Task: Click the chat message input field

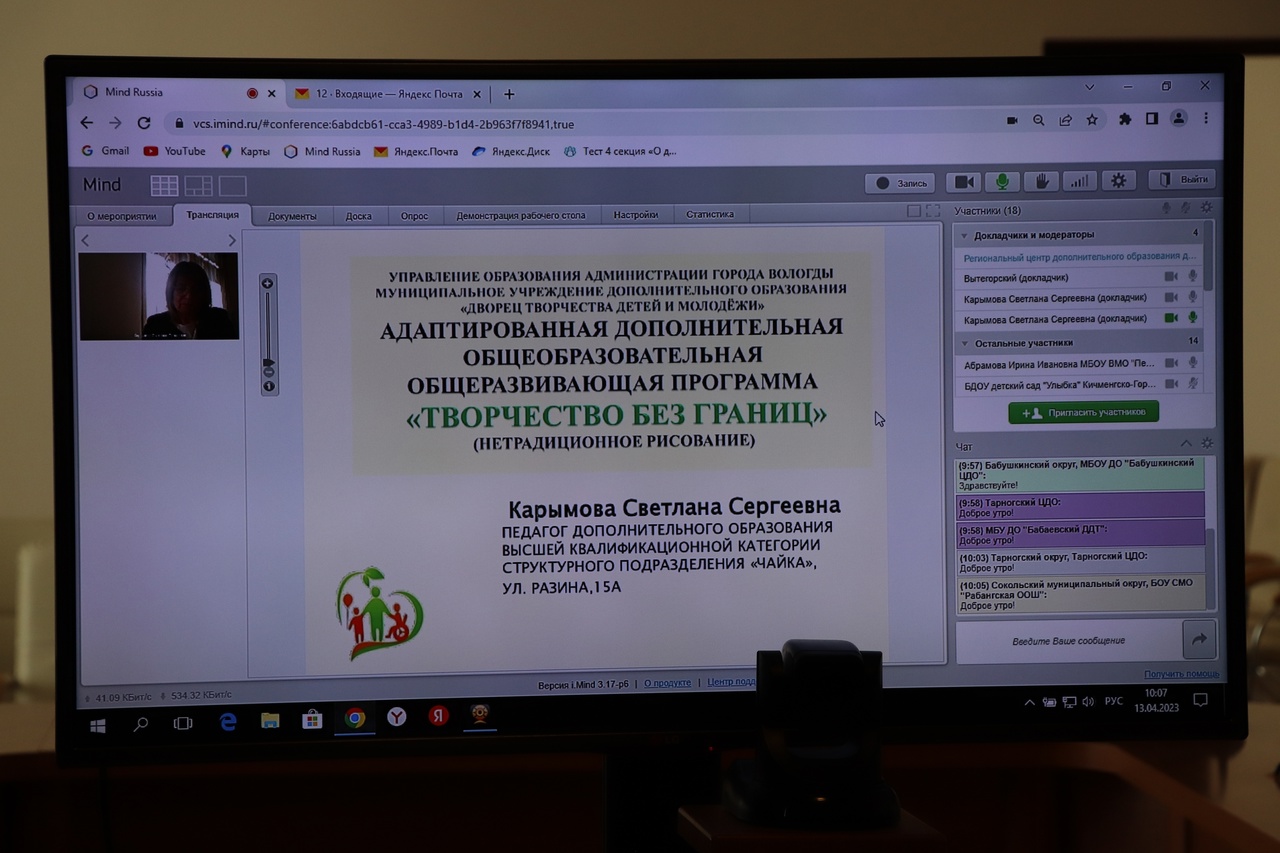Action: pos(1068,640)
